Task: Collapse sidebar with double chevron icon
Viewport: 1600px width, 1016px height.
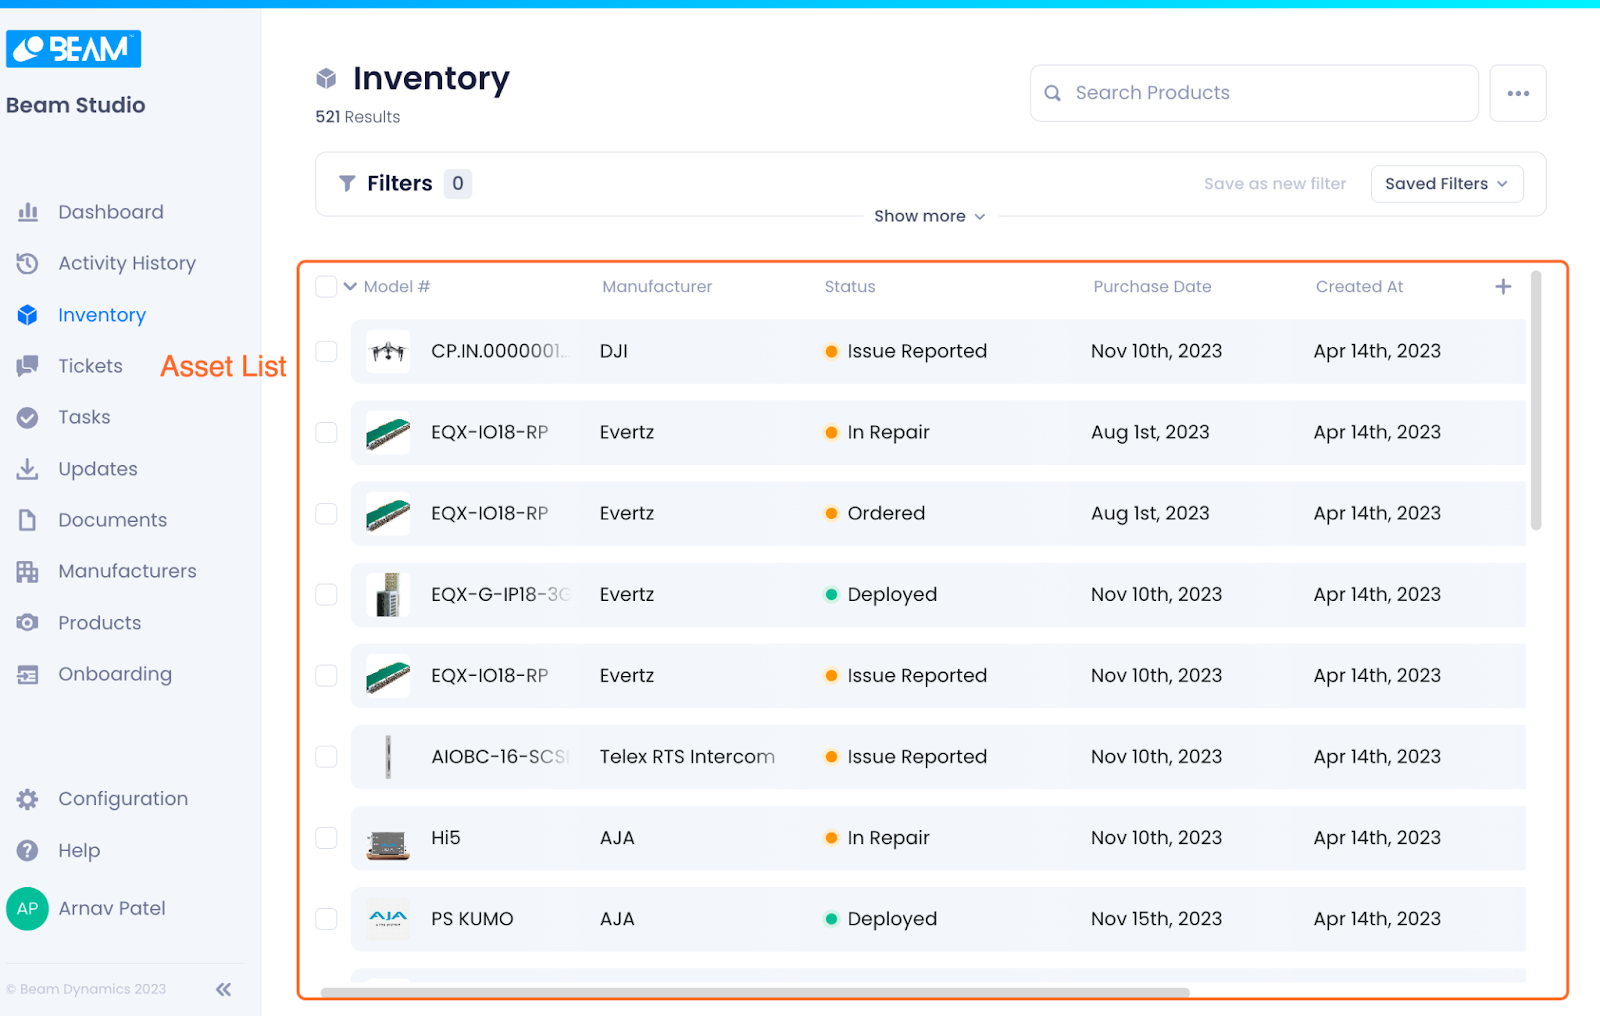Action: coord(224,989)
